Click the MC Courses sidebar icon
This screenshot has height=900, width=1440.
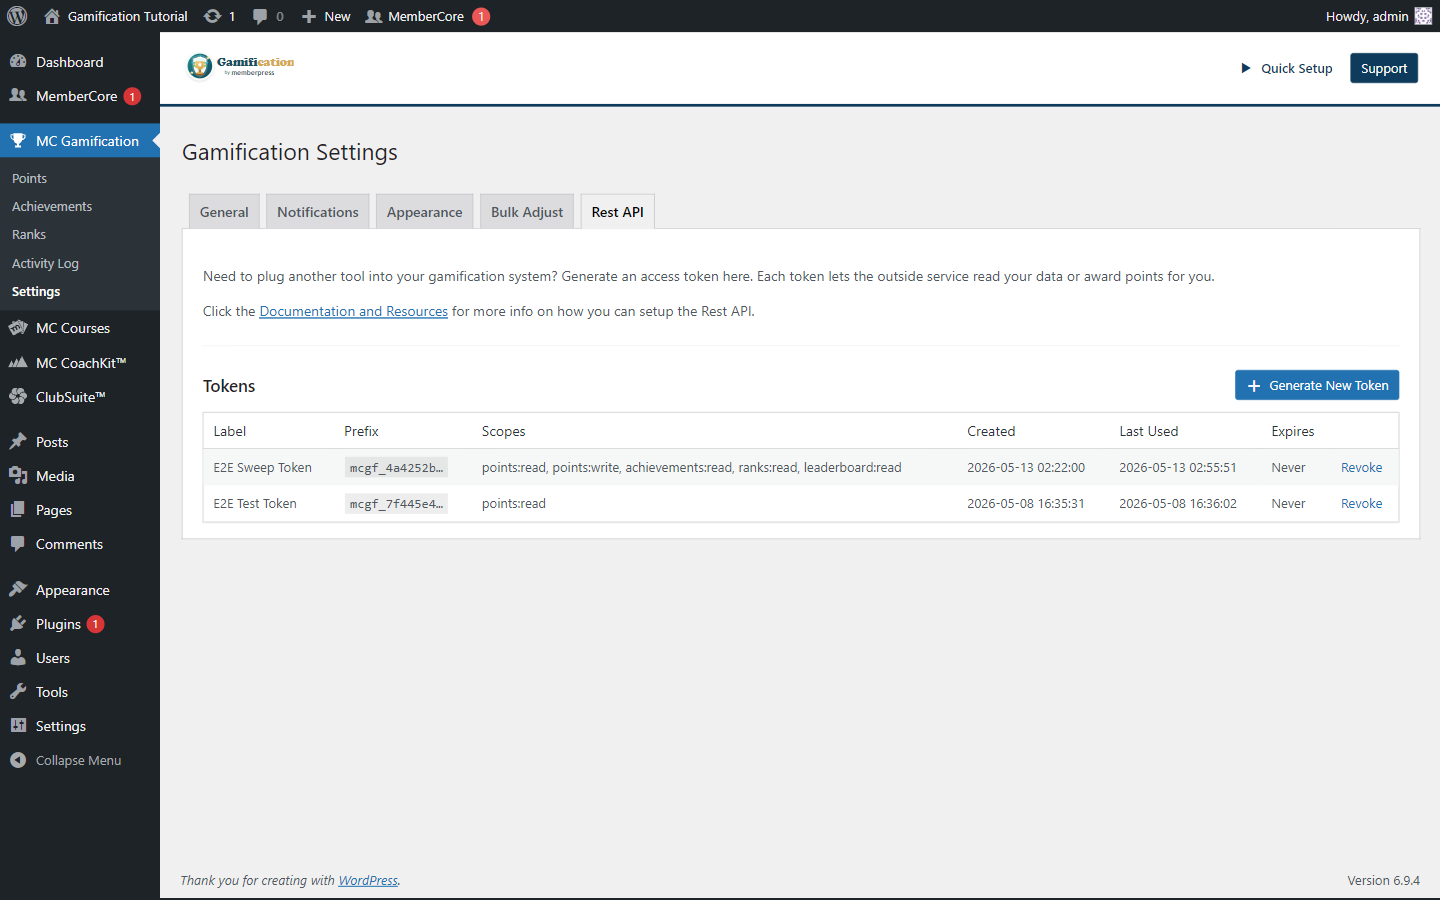tap(18, 327)
